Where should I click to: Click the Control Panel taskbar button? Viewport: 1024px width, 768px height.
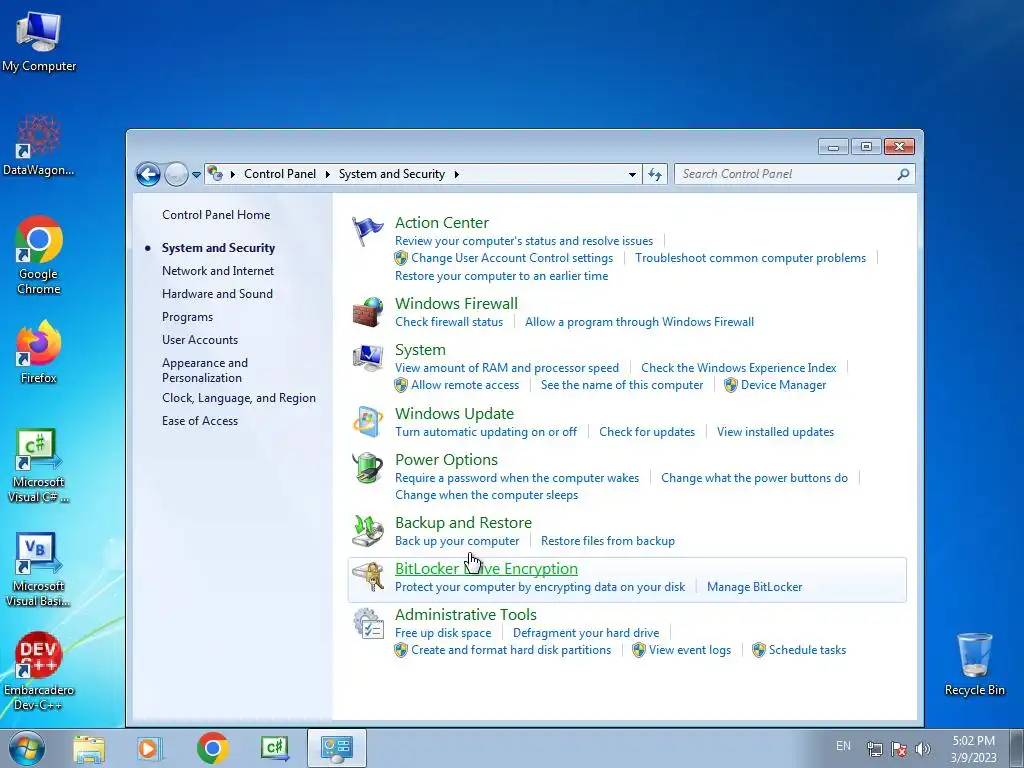point(336,748)
